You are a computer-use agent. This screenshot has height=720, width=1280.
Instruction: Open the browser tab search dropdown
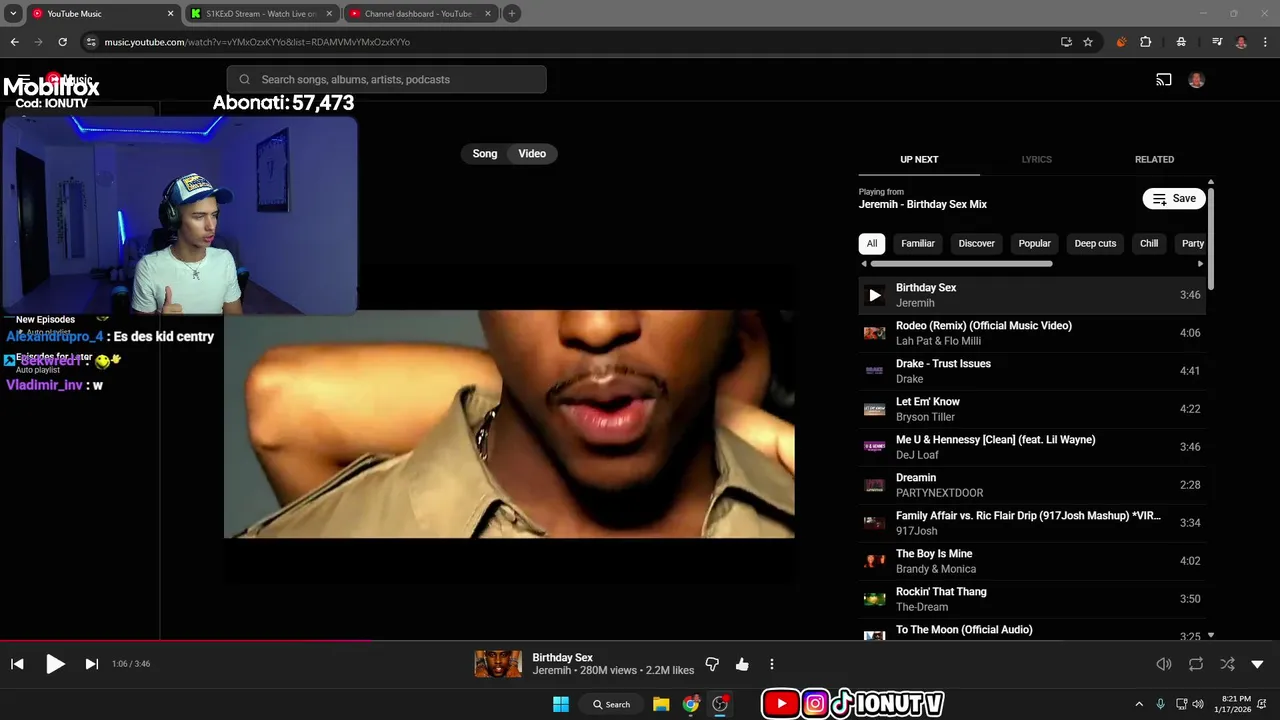pos(13,14)
